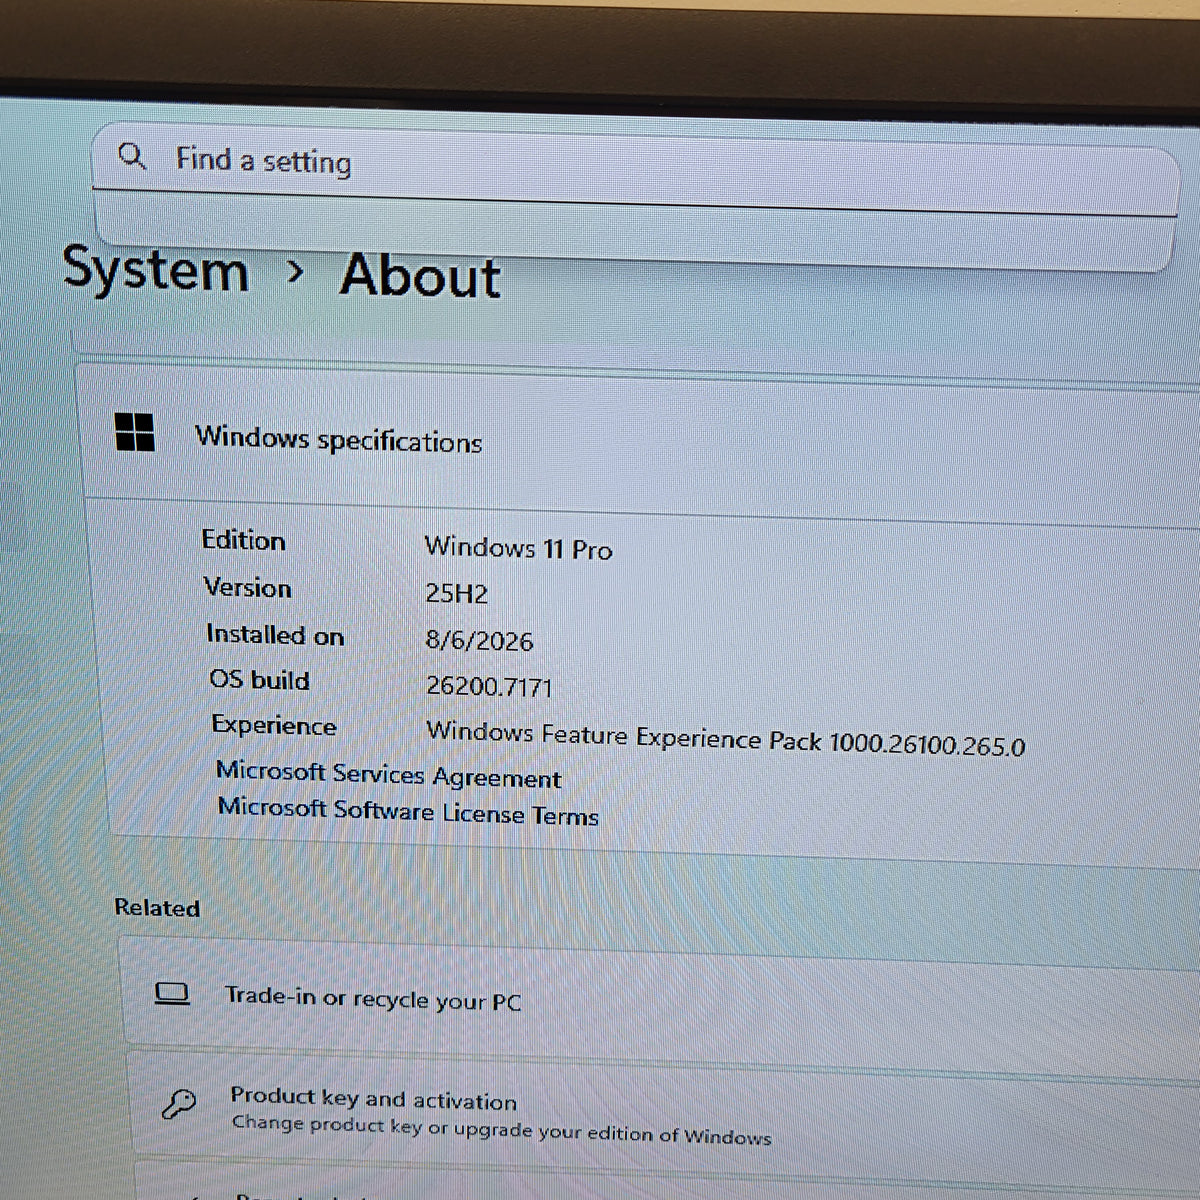Go back to System breadcrumb
Screen dimensions: 1200x1200
click(156, 269)
